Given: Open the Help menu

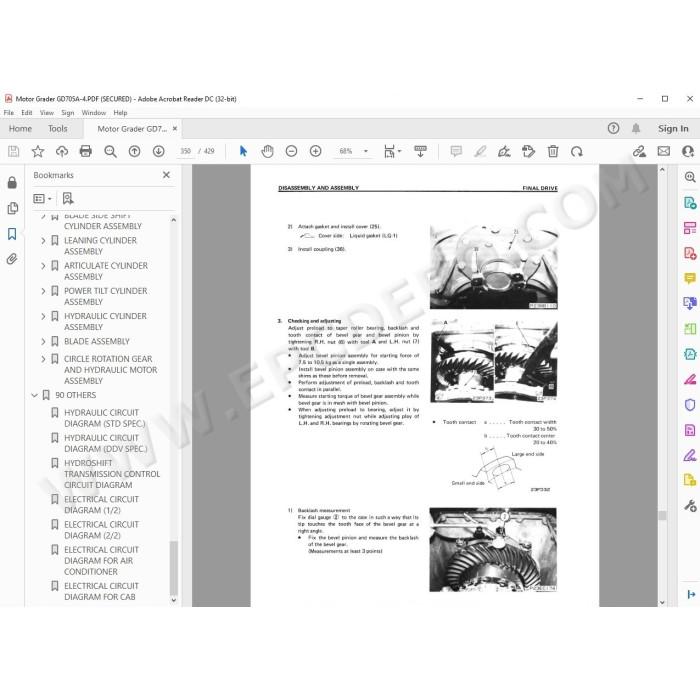Looking at the screenshot, I should coord(120,113).
